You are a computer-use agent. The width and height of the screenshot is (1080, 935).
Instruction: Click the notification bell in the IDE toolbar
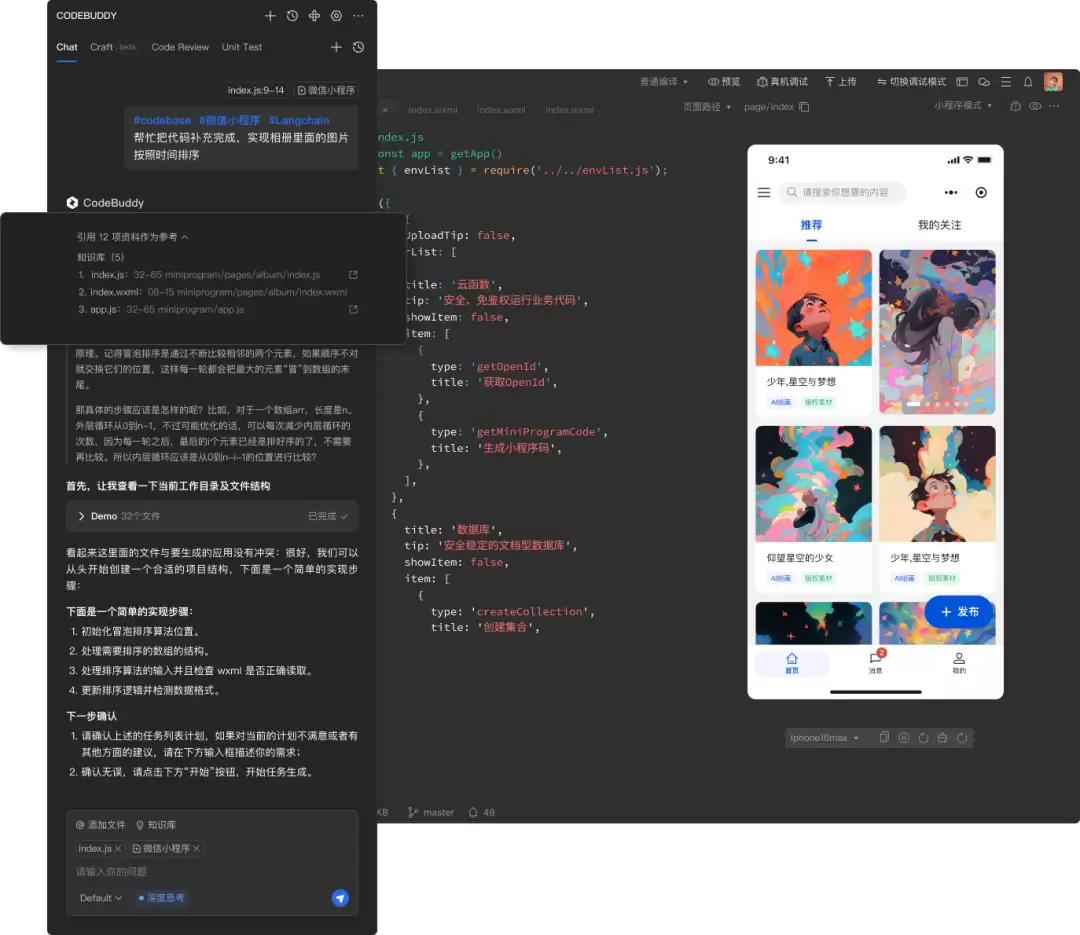click(x=1028, y=82)
